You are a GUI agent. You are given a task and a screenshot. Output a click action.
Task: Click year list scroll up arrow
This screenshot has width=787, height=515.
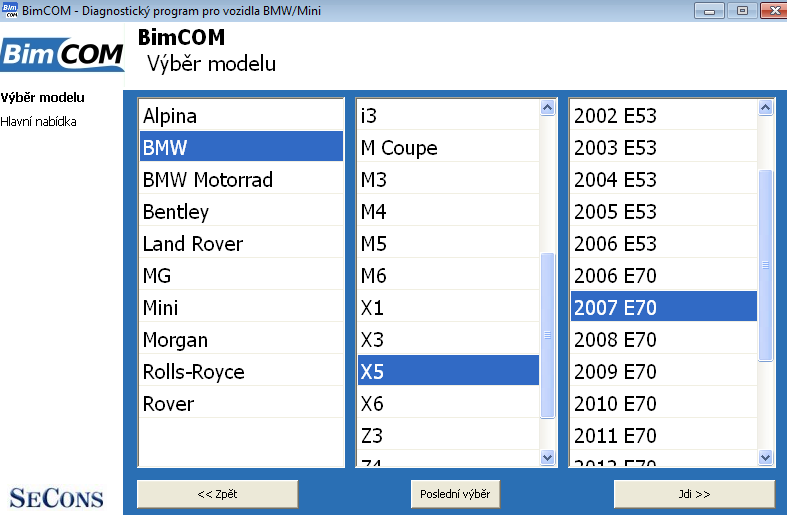[765, 107]
